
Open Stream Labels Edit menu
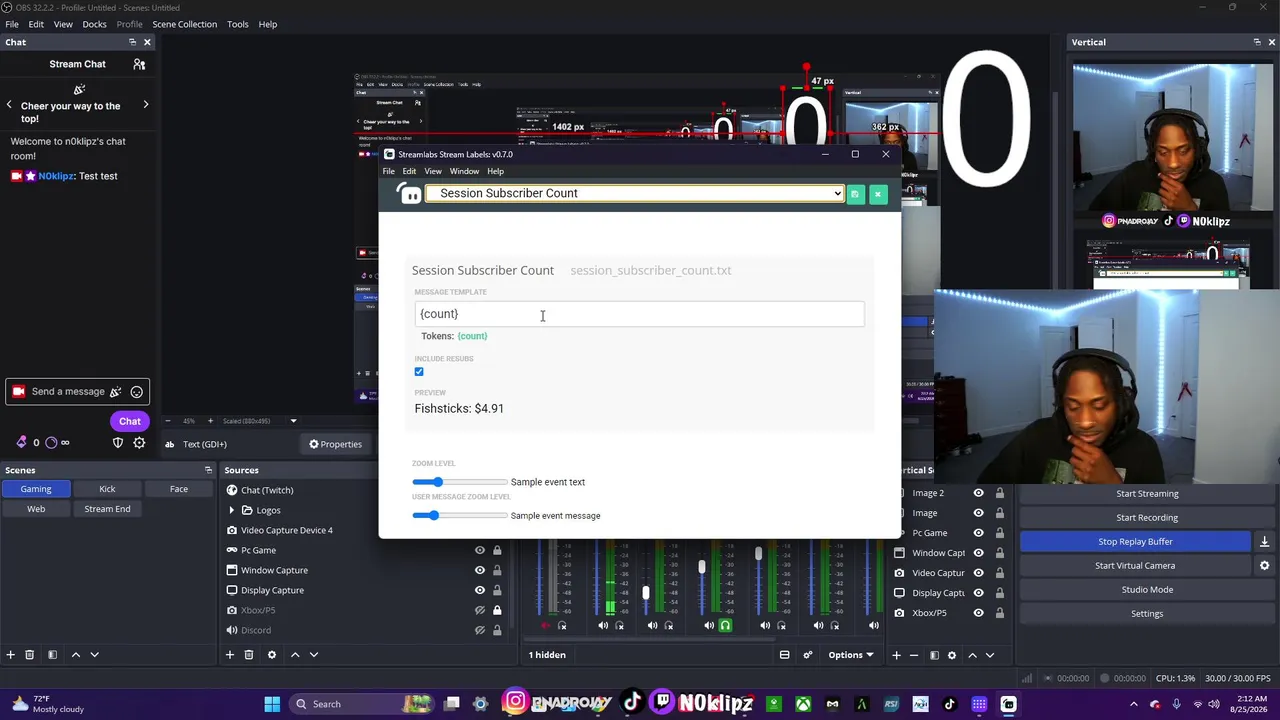coord(409,171)
